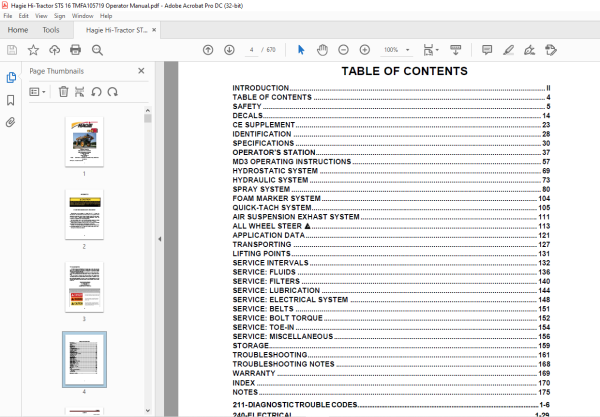Collapse the navigation pane arrow
The image size is (600, 417).
[160, 239]
